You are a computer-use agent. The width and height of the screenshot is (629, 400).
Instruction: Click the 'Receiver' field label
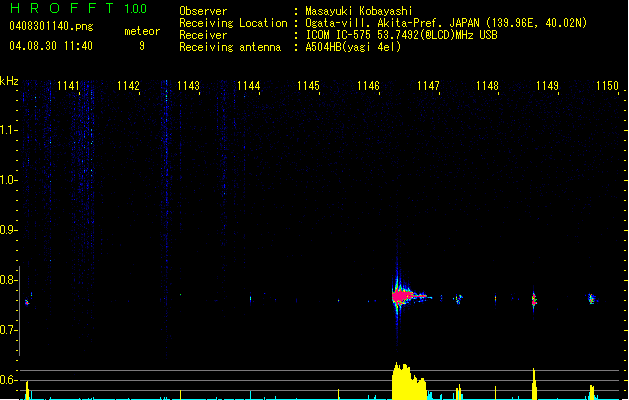click(203, 35)
